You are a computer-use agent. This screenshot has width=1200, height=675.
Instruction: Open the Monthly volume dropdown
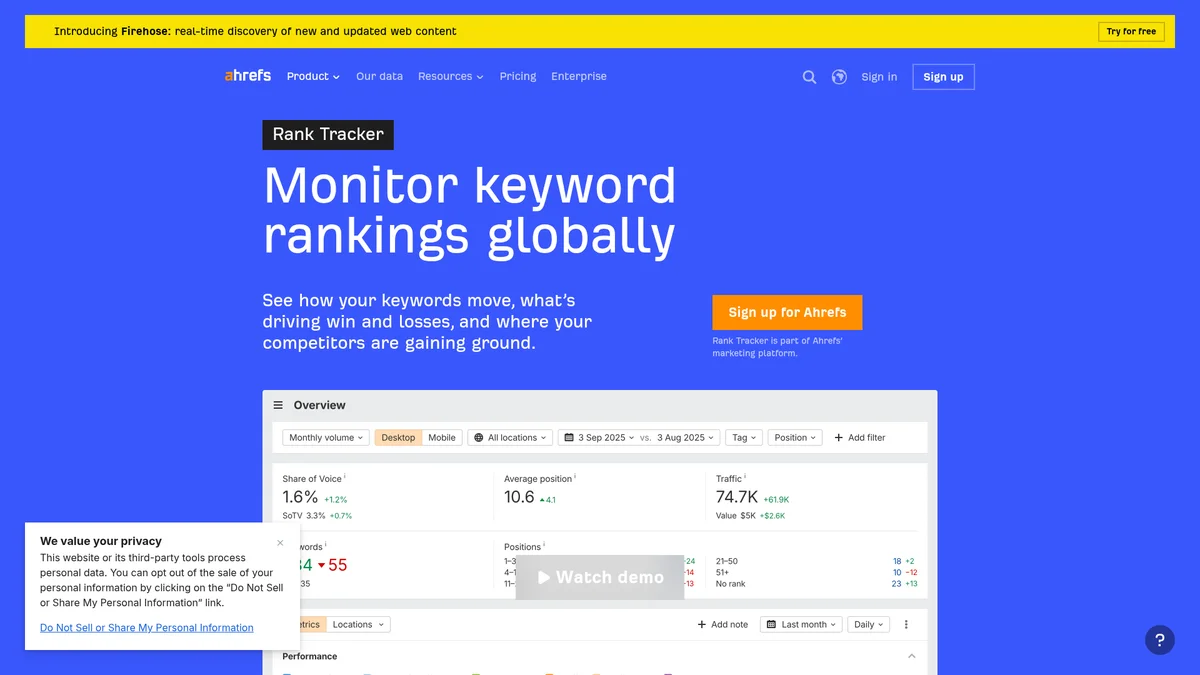[x=326, y=437]
